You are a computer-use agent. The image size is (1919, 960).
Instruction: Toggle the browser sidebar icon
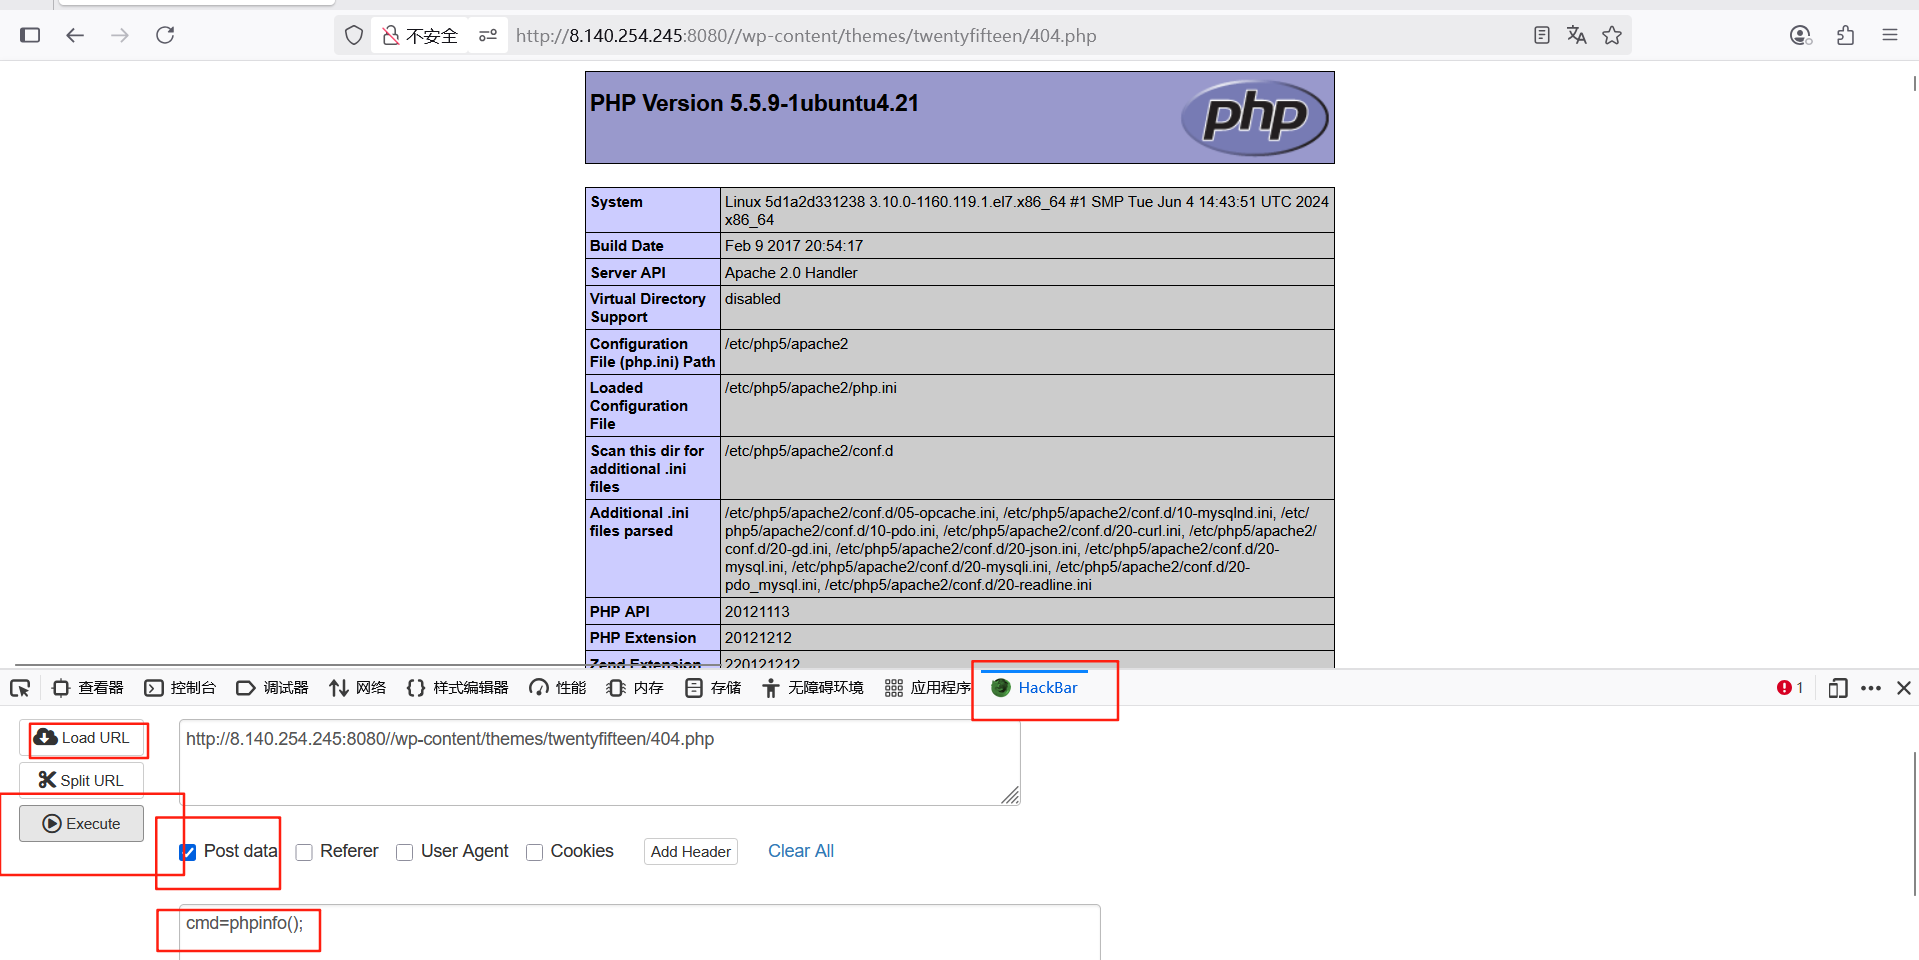coord(30,35)
